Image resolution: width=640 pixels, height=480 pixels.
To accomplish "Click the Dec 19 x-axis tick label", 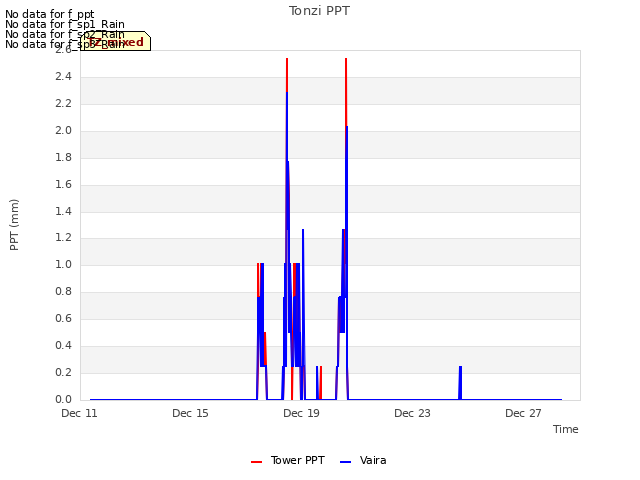I will pyautogui.click(x=301, y=413).
